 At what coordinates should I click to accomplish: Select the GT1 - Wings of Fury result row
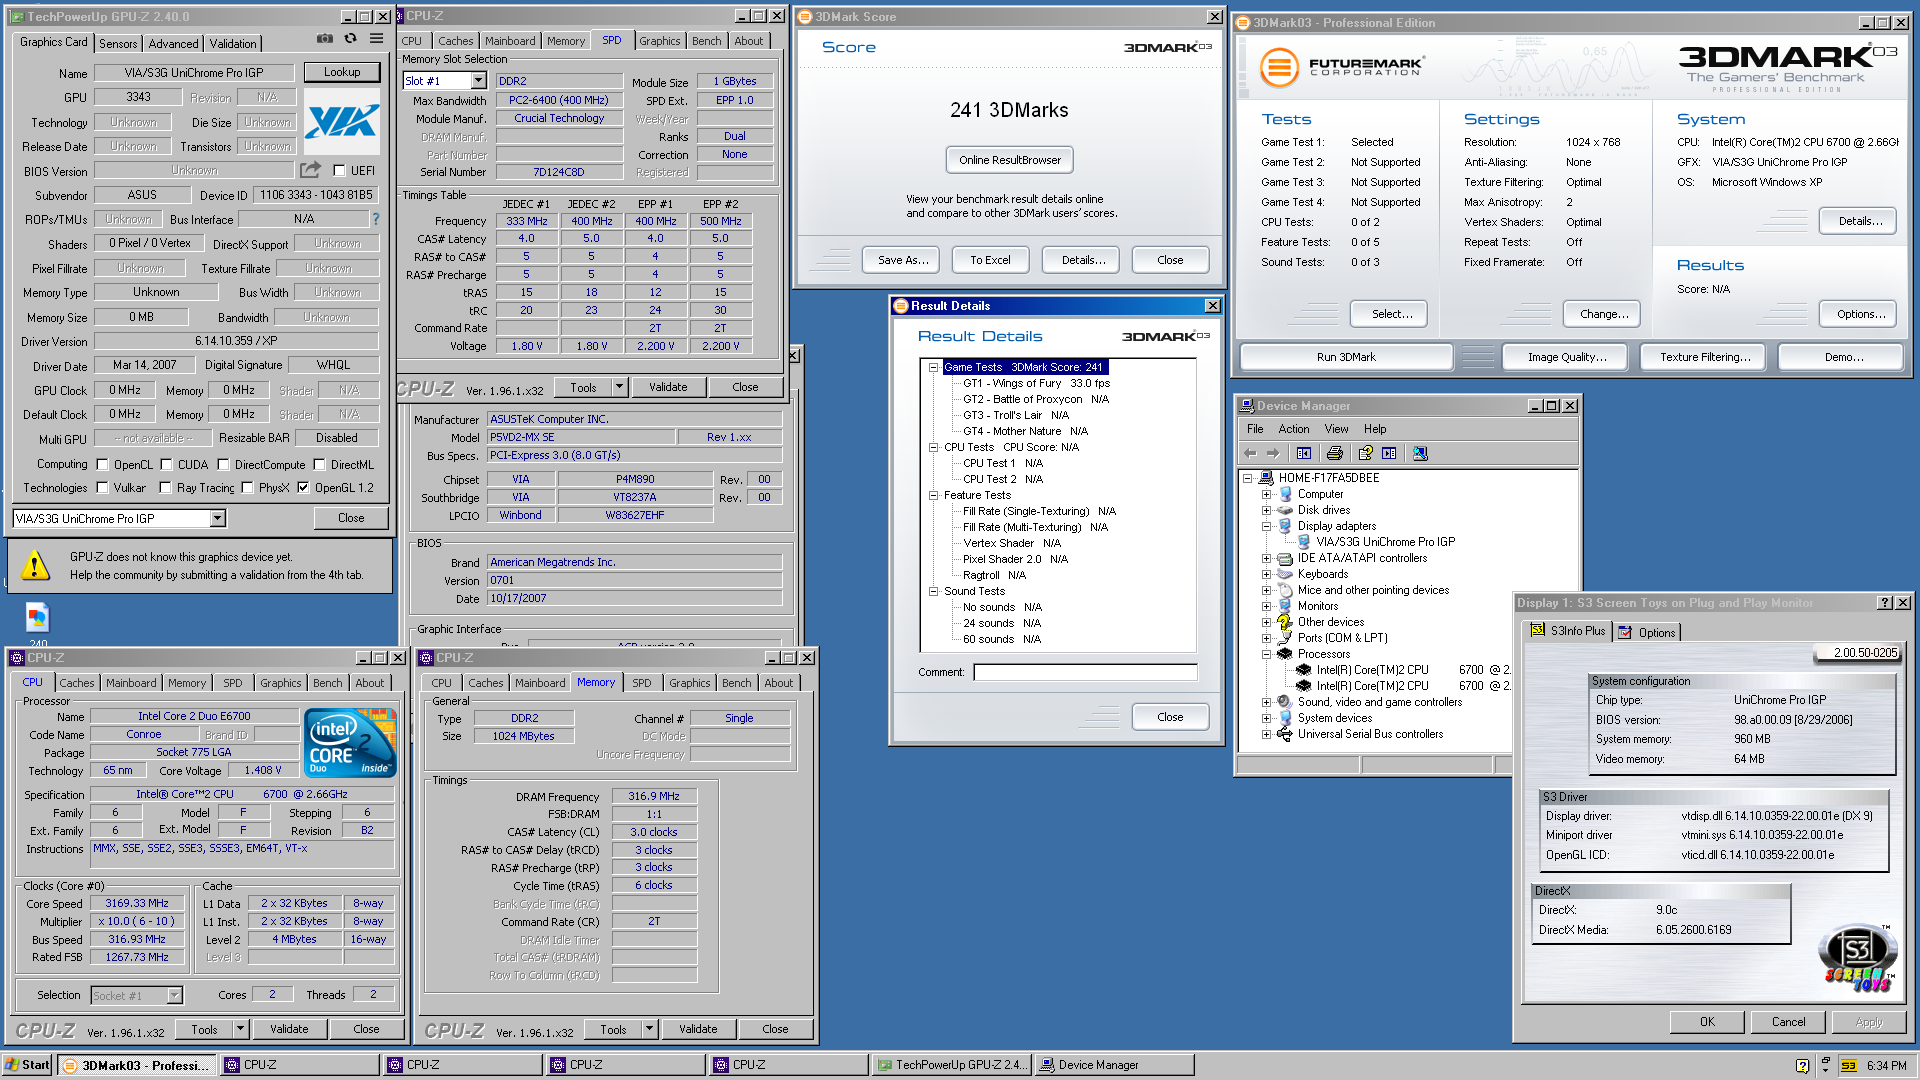(x=1036, y=383)
